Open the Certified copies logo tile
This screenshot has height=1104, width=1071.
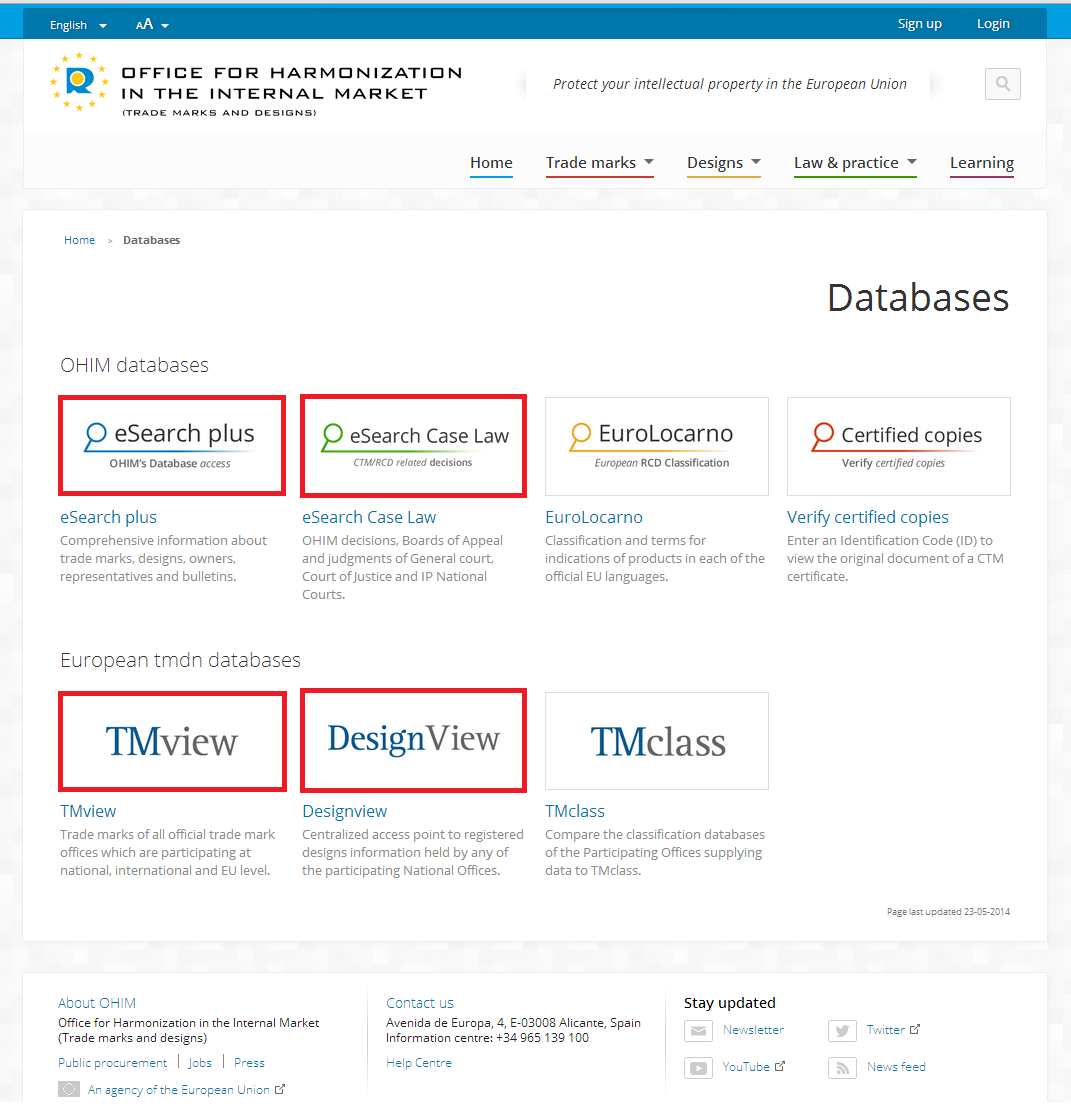pyautogui.click(x=898, y=446)
